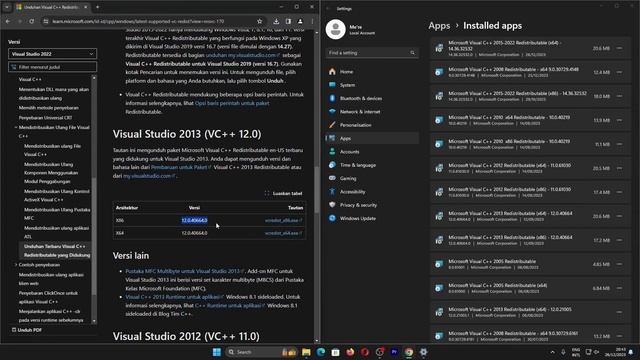
Task: Click the browser address bar URL
Action: point(139,21)
